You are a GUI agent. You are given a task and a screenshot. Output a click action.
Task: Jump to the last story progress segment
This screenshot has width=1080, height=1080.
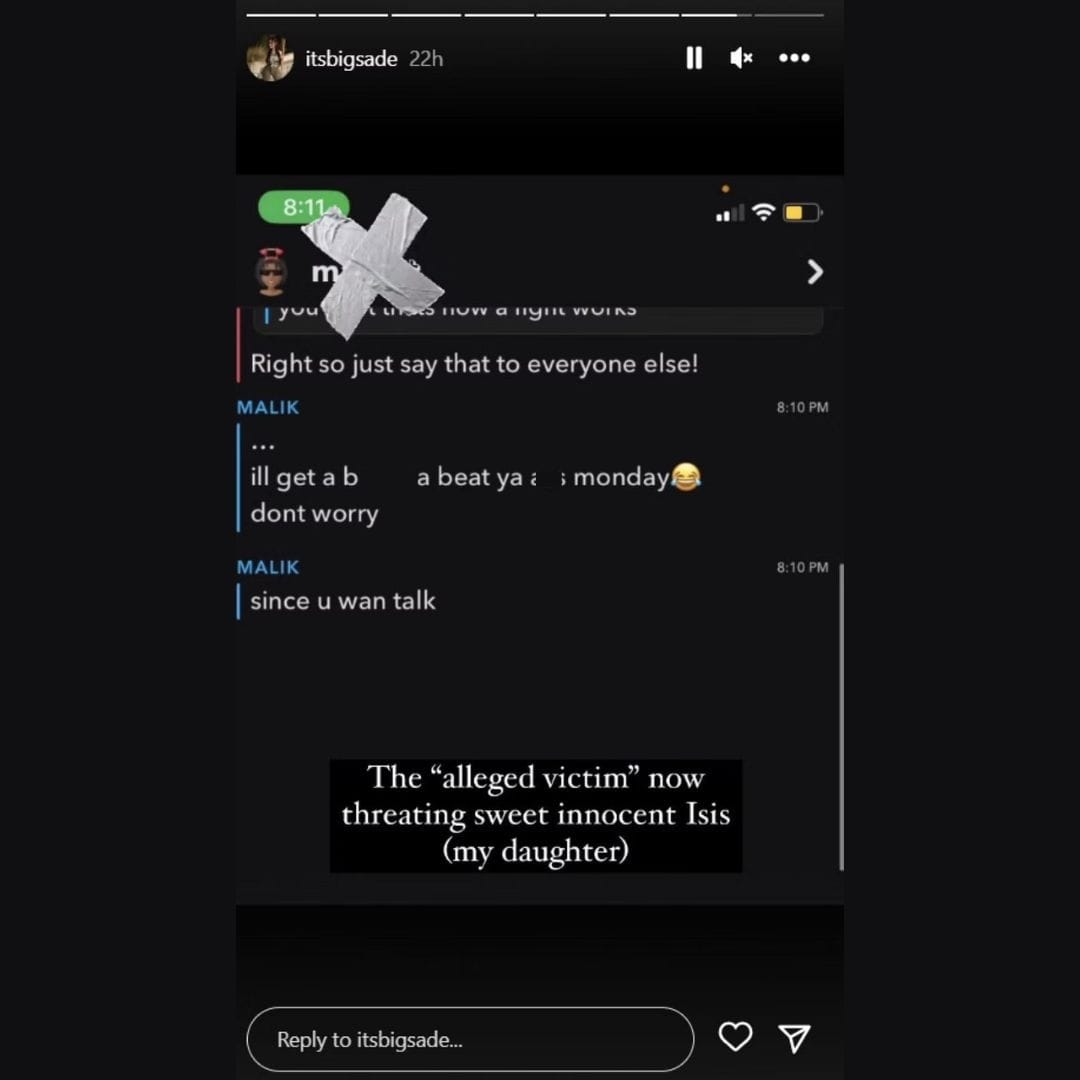tap(789, 14)
